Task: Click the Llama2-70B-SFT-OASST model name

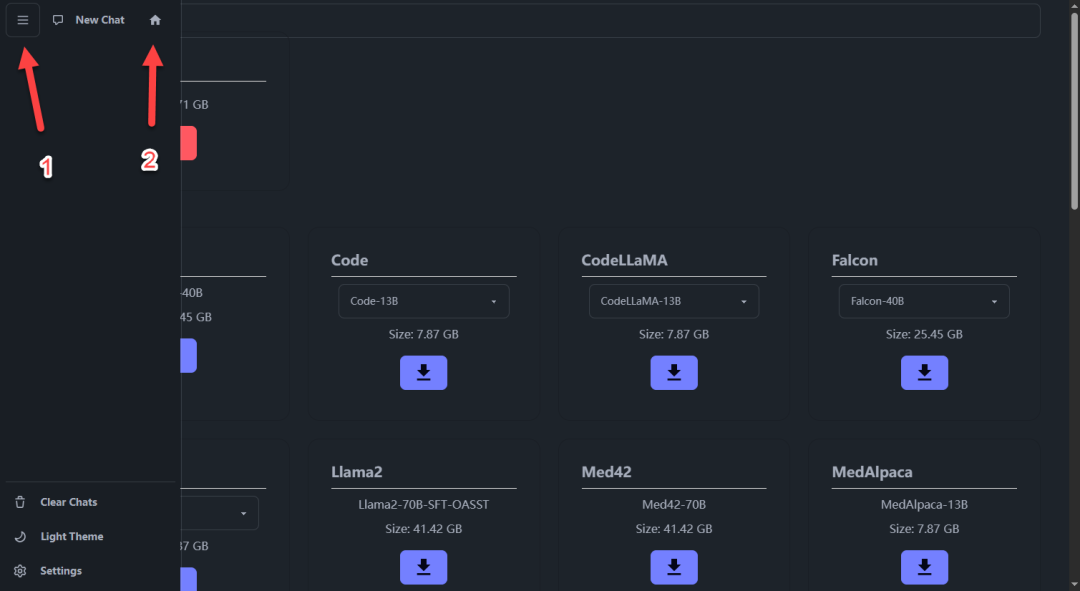Action: click(x=424, y=504)
